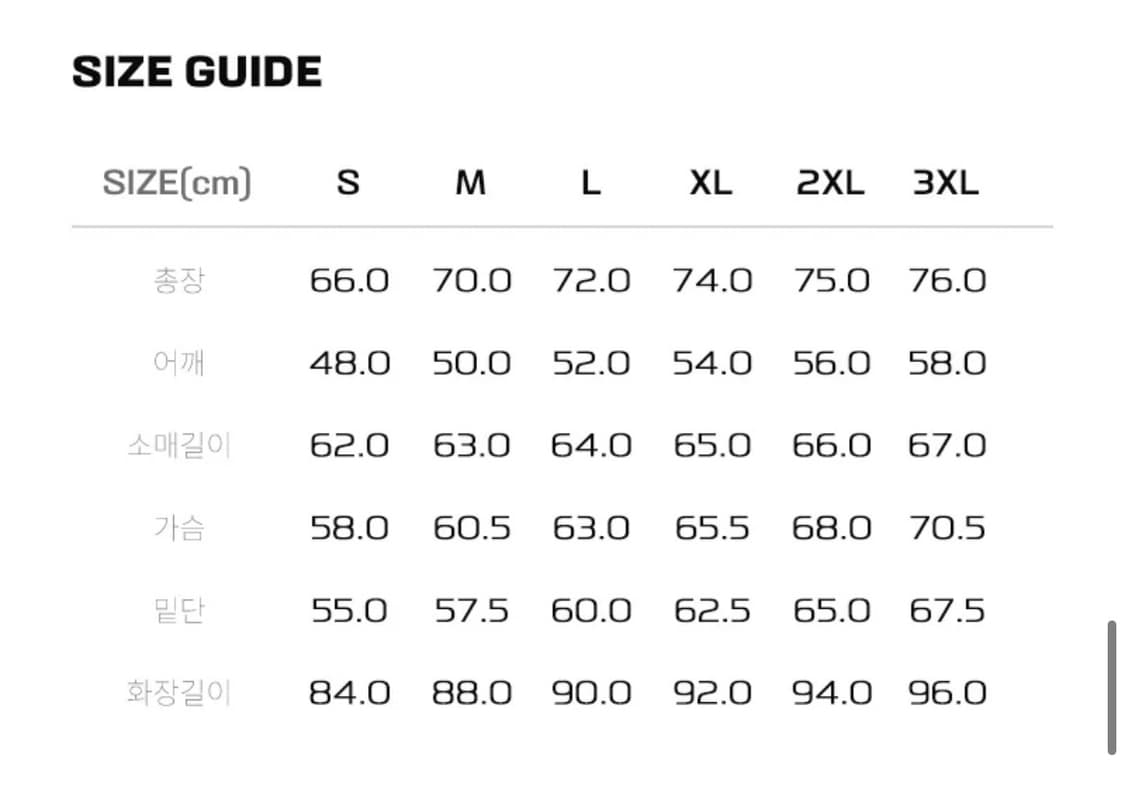
Task: Click the SIZE GUIDE heading
Action: tap(197, 72)
